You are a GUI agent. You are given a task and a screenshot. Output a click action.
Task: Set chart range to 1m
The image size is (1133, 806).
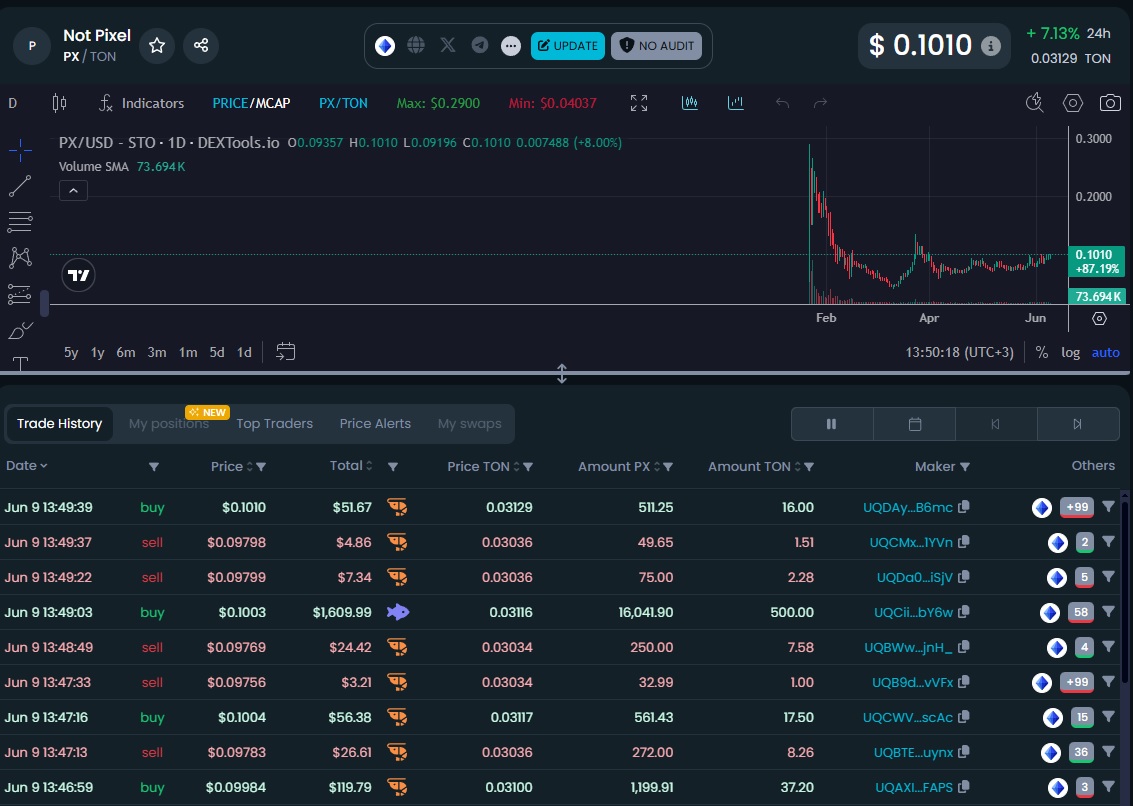(188, 353)
